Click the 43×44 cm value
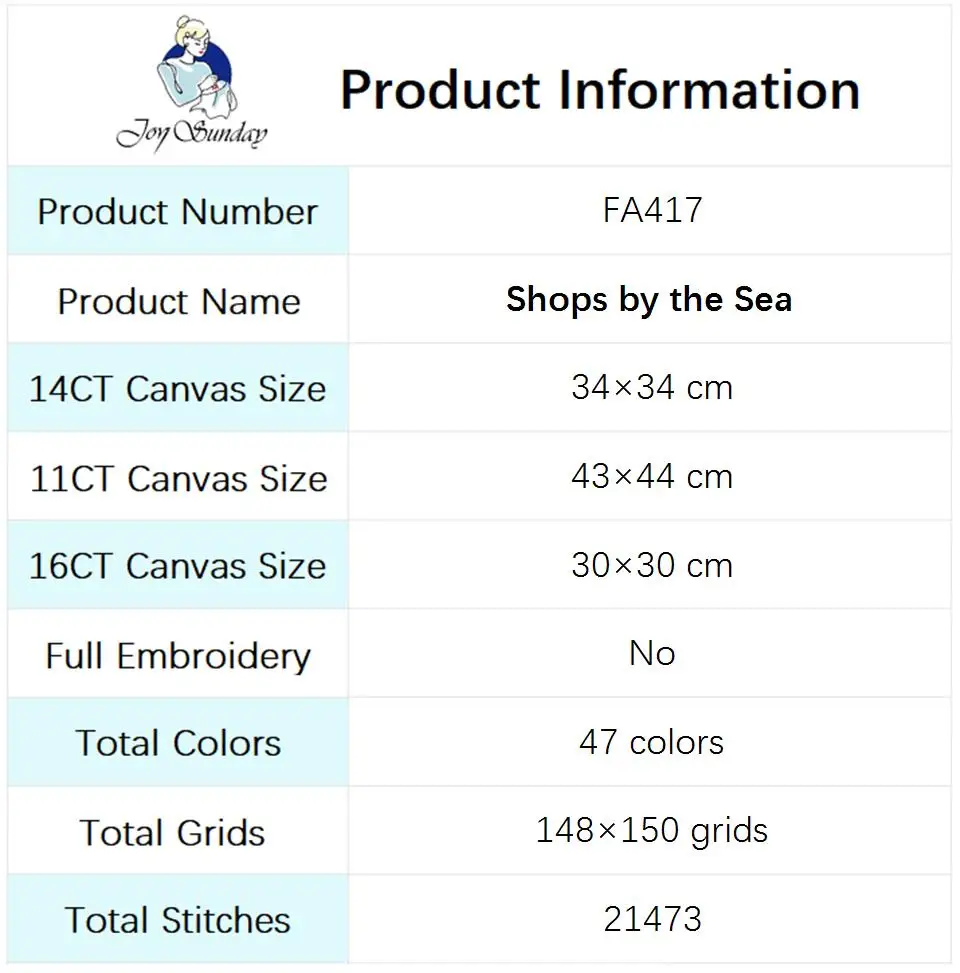The width and height of the screenshot is (960, 973). [x=652, y=477]
